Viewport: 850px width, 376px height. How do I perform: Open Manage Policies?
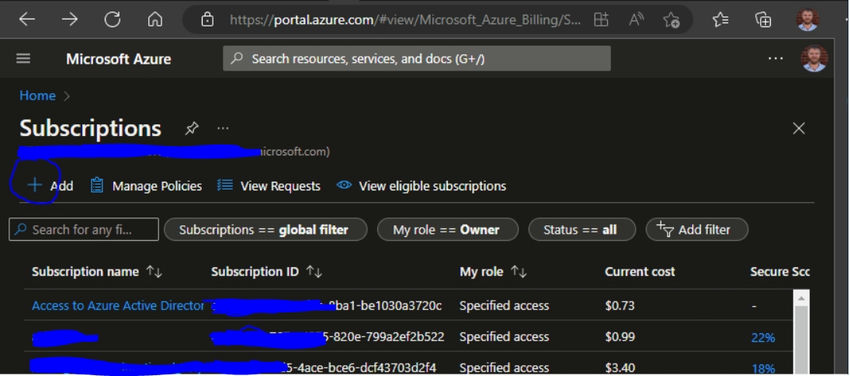point(146,186)
